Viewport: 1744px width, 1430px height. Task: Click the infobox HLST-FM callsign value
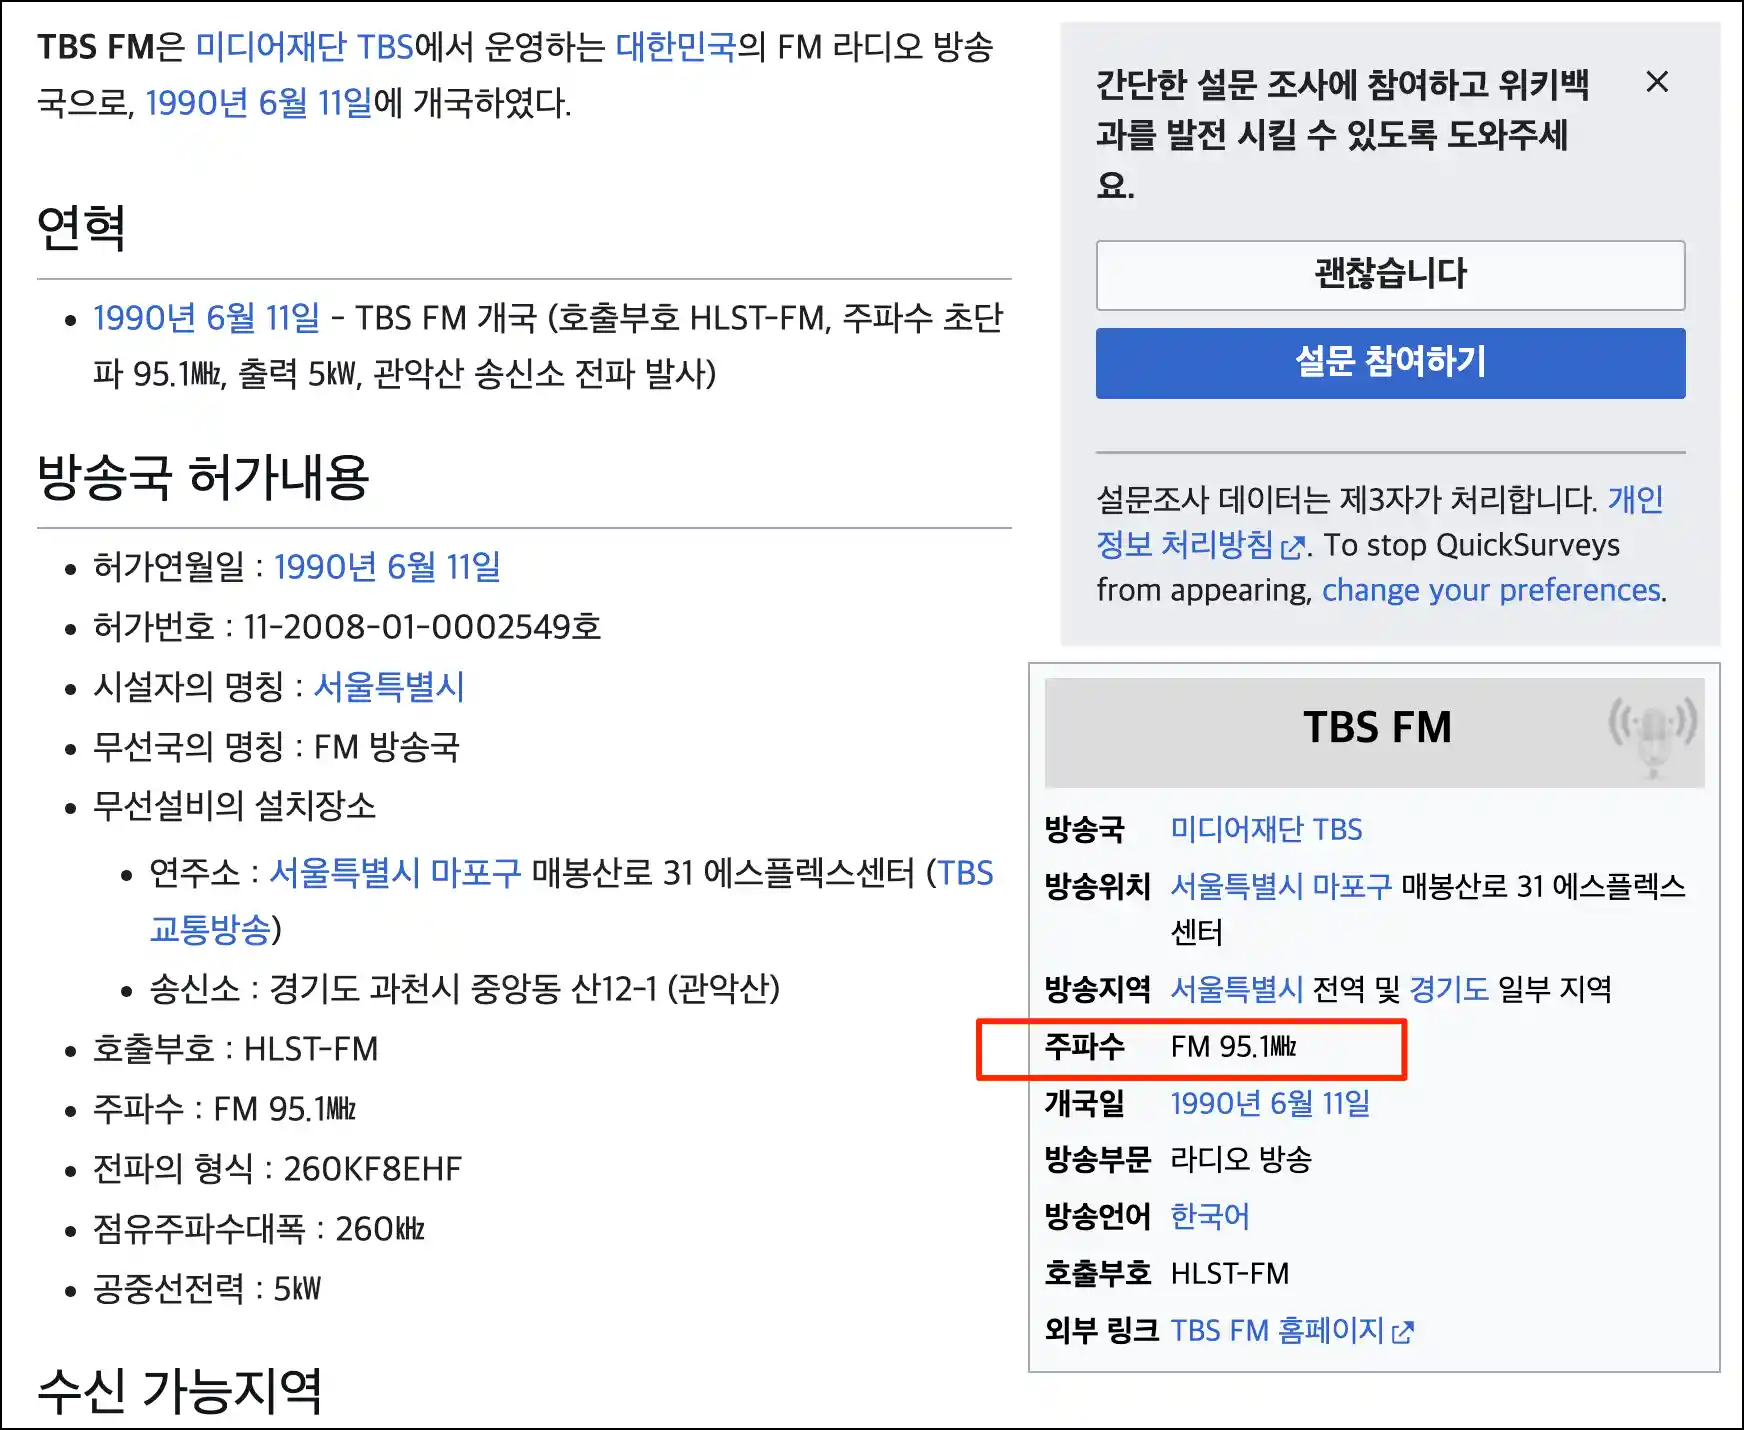(1230, 1274)
